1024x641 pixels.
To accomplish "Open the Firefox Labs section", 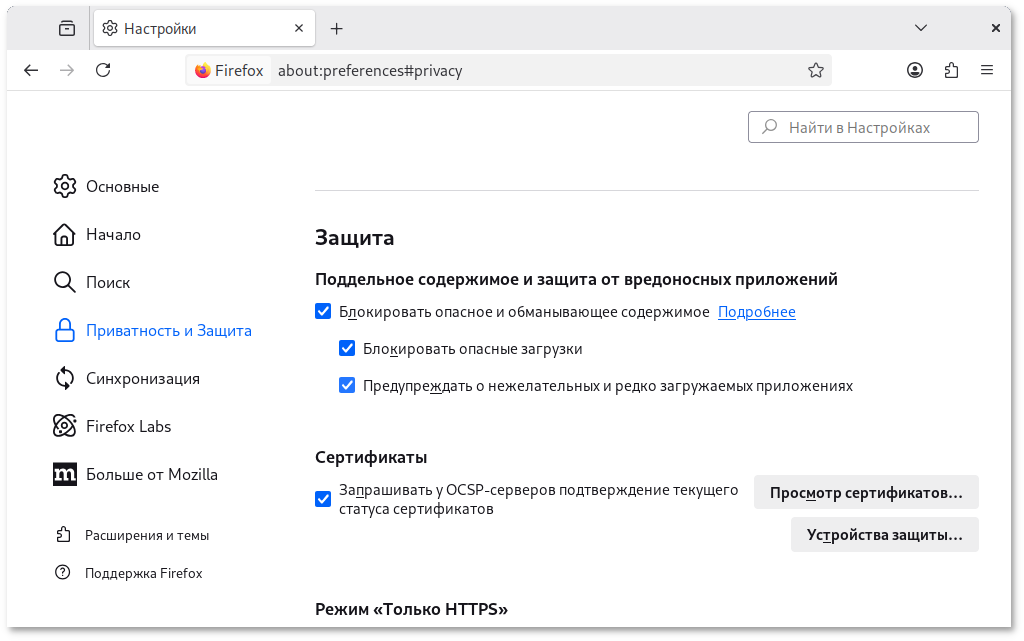I will pyautogui.click(x=128, y=426).
